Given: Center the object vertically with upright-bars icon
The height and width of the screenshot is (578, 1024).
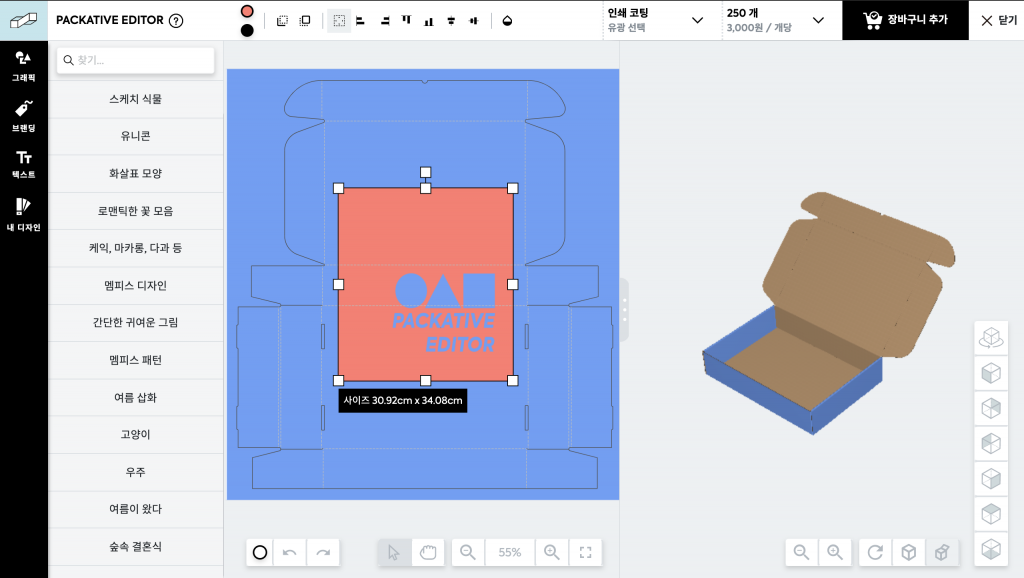Looking at the screenshot, I should tap(473, 21).
